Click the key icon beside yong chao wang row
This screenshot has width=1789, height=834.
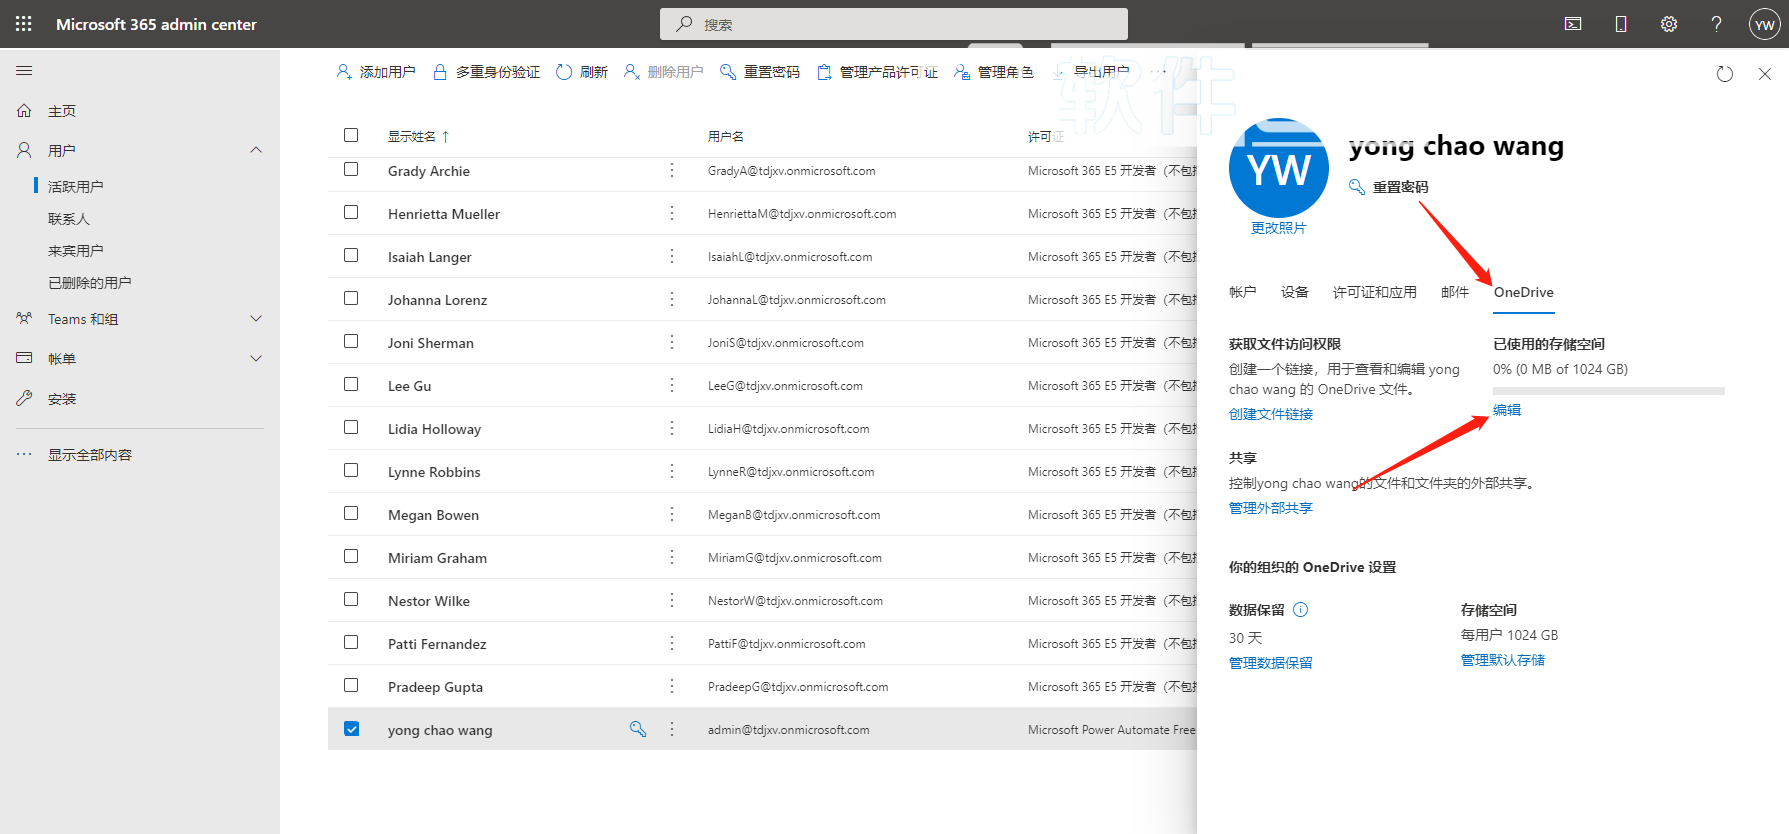pyautogui.click(x=637, y=729)
